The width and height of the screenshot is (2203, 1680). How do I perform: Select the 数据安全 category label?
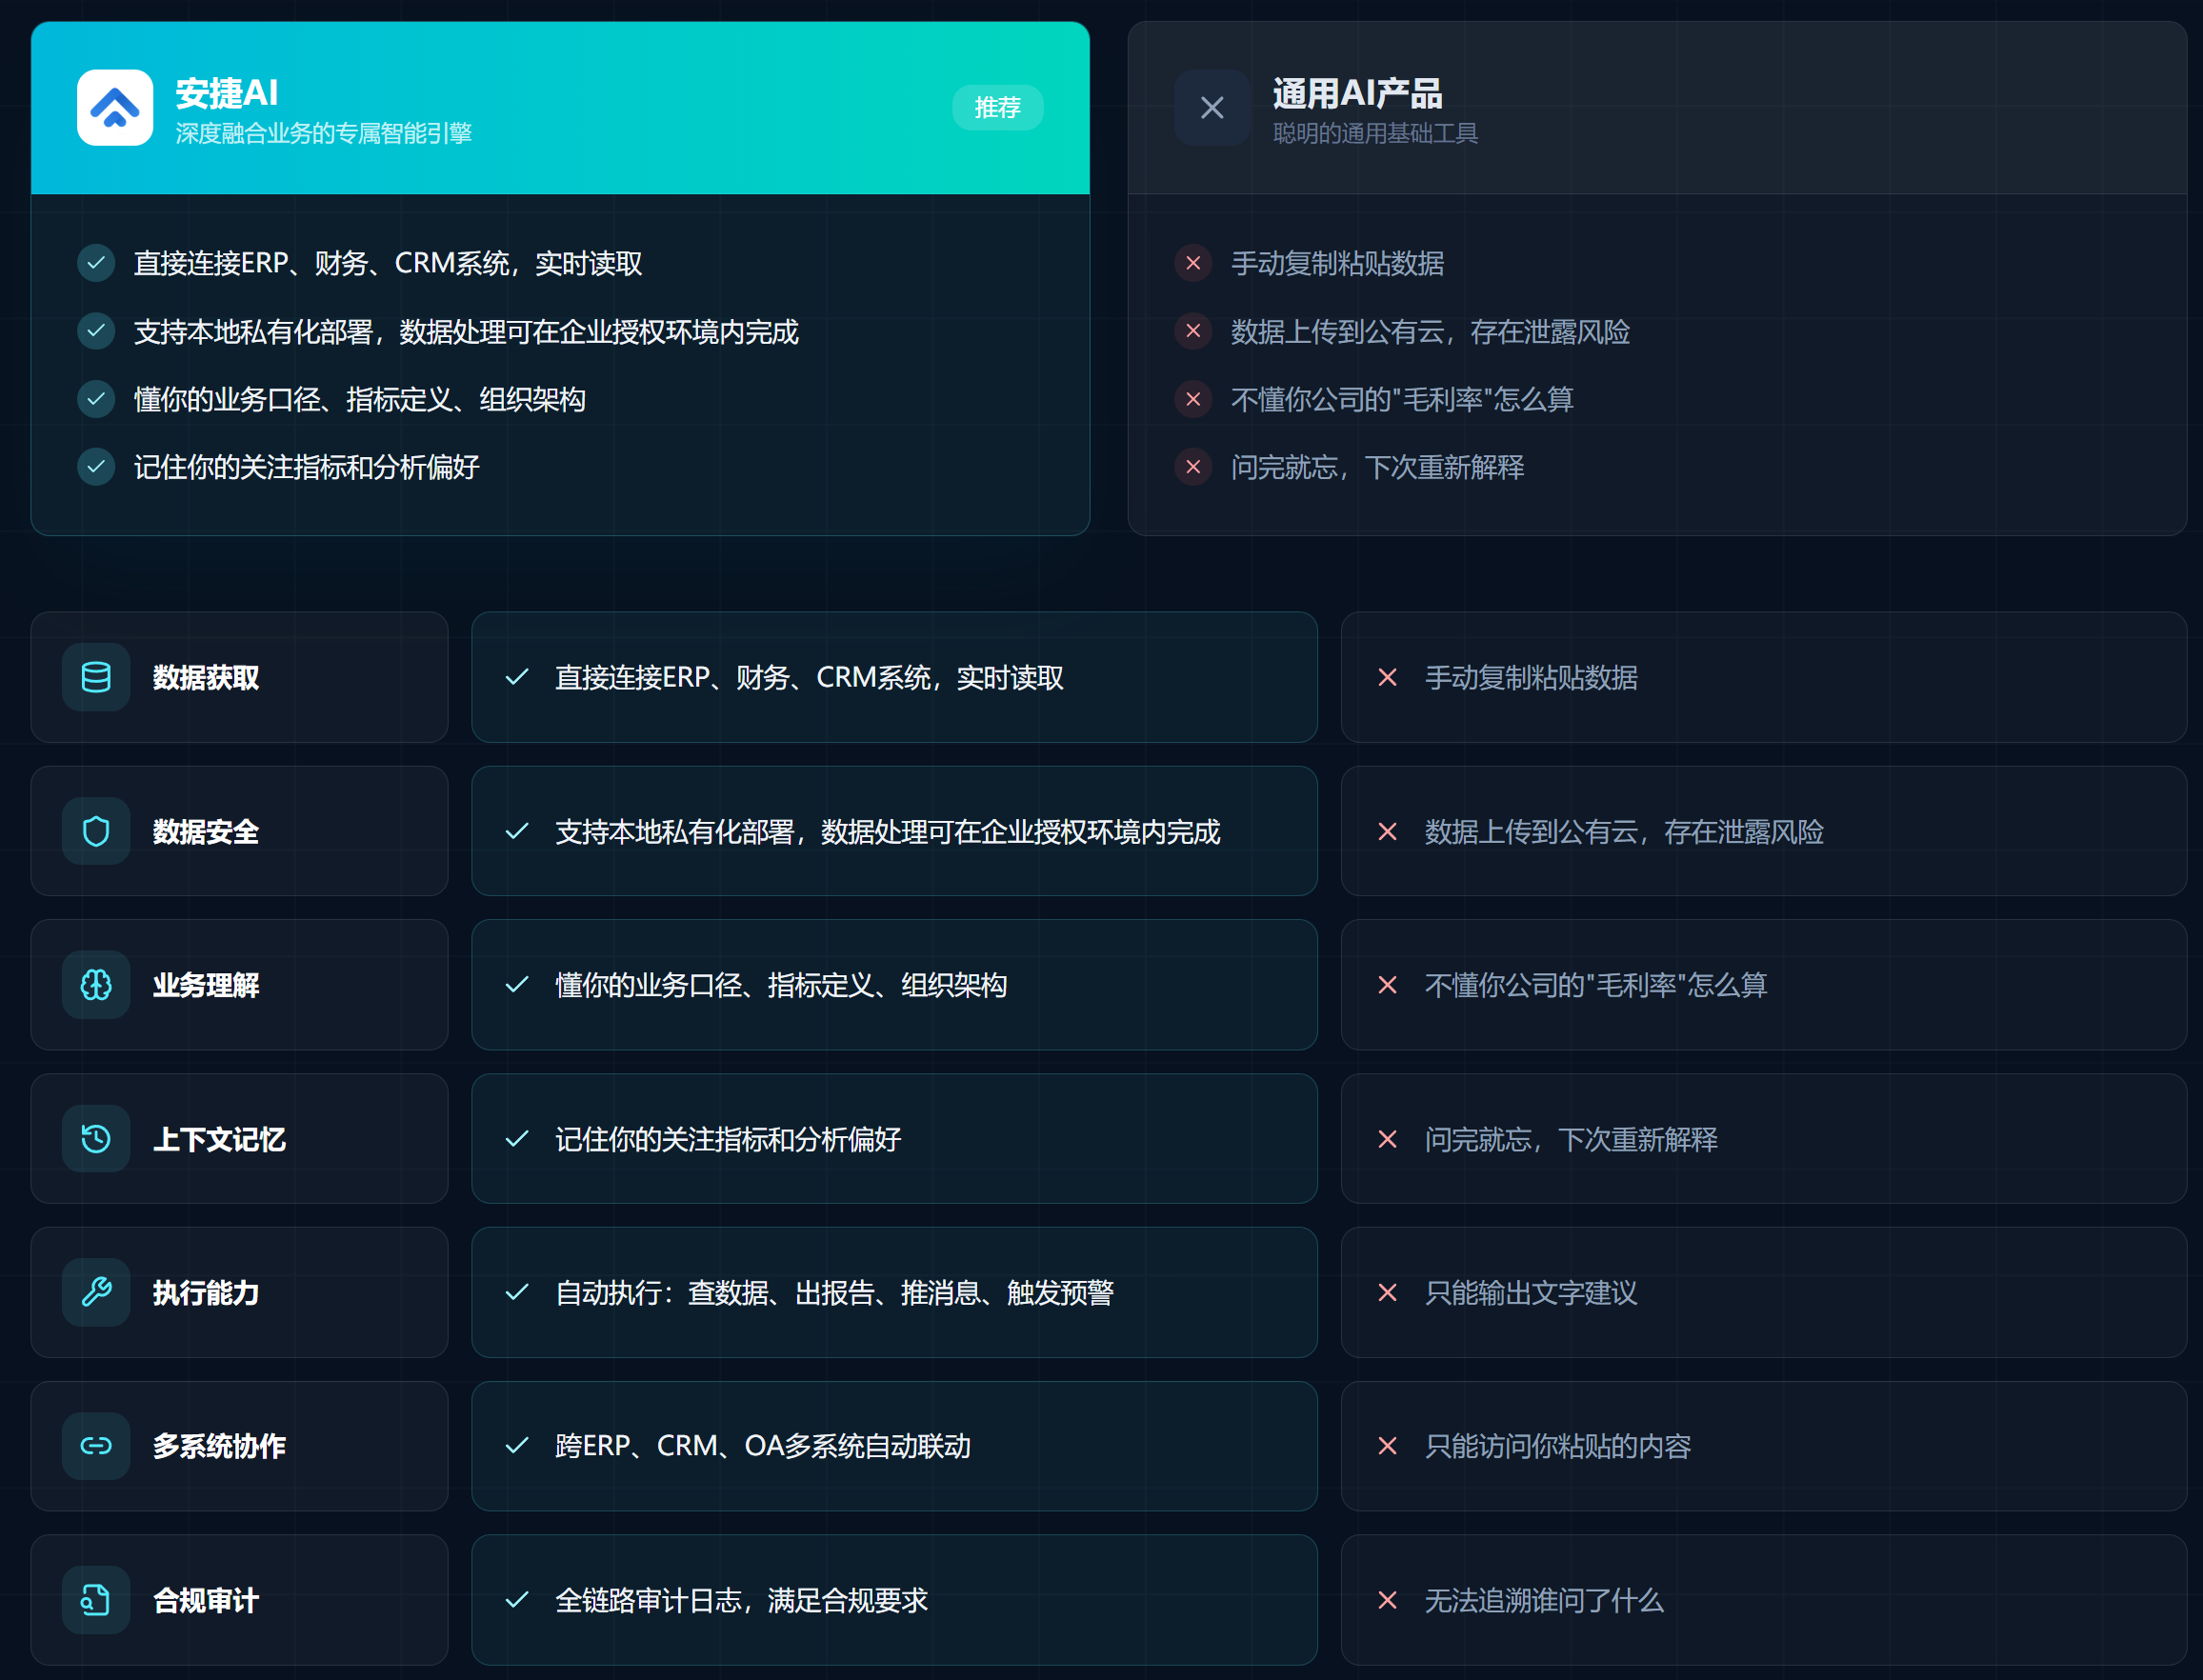point(206,832)
